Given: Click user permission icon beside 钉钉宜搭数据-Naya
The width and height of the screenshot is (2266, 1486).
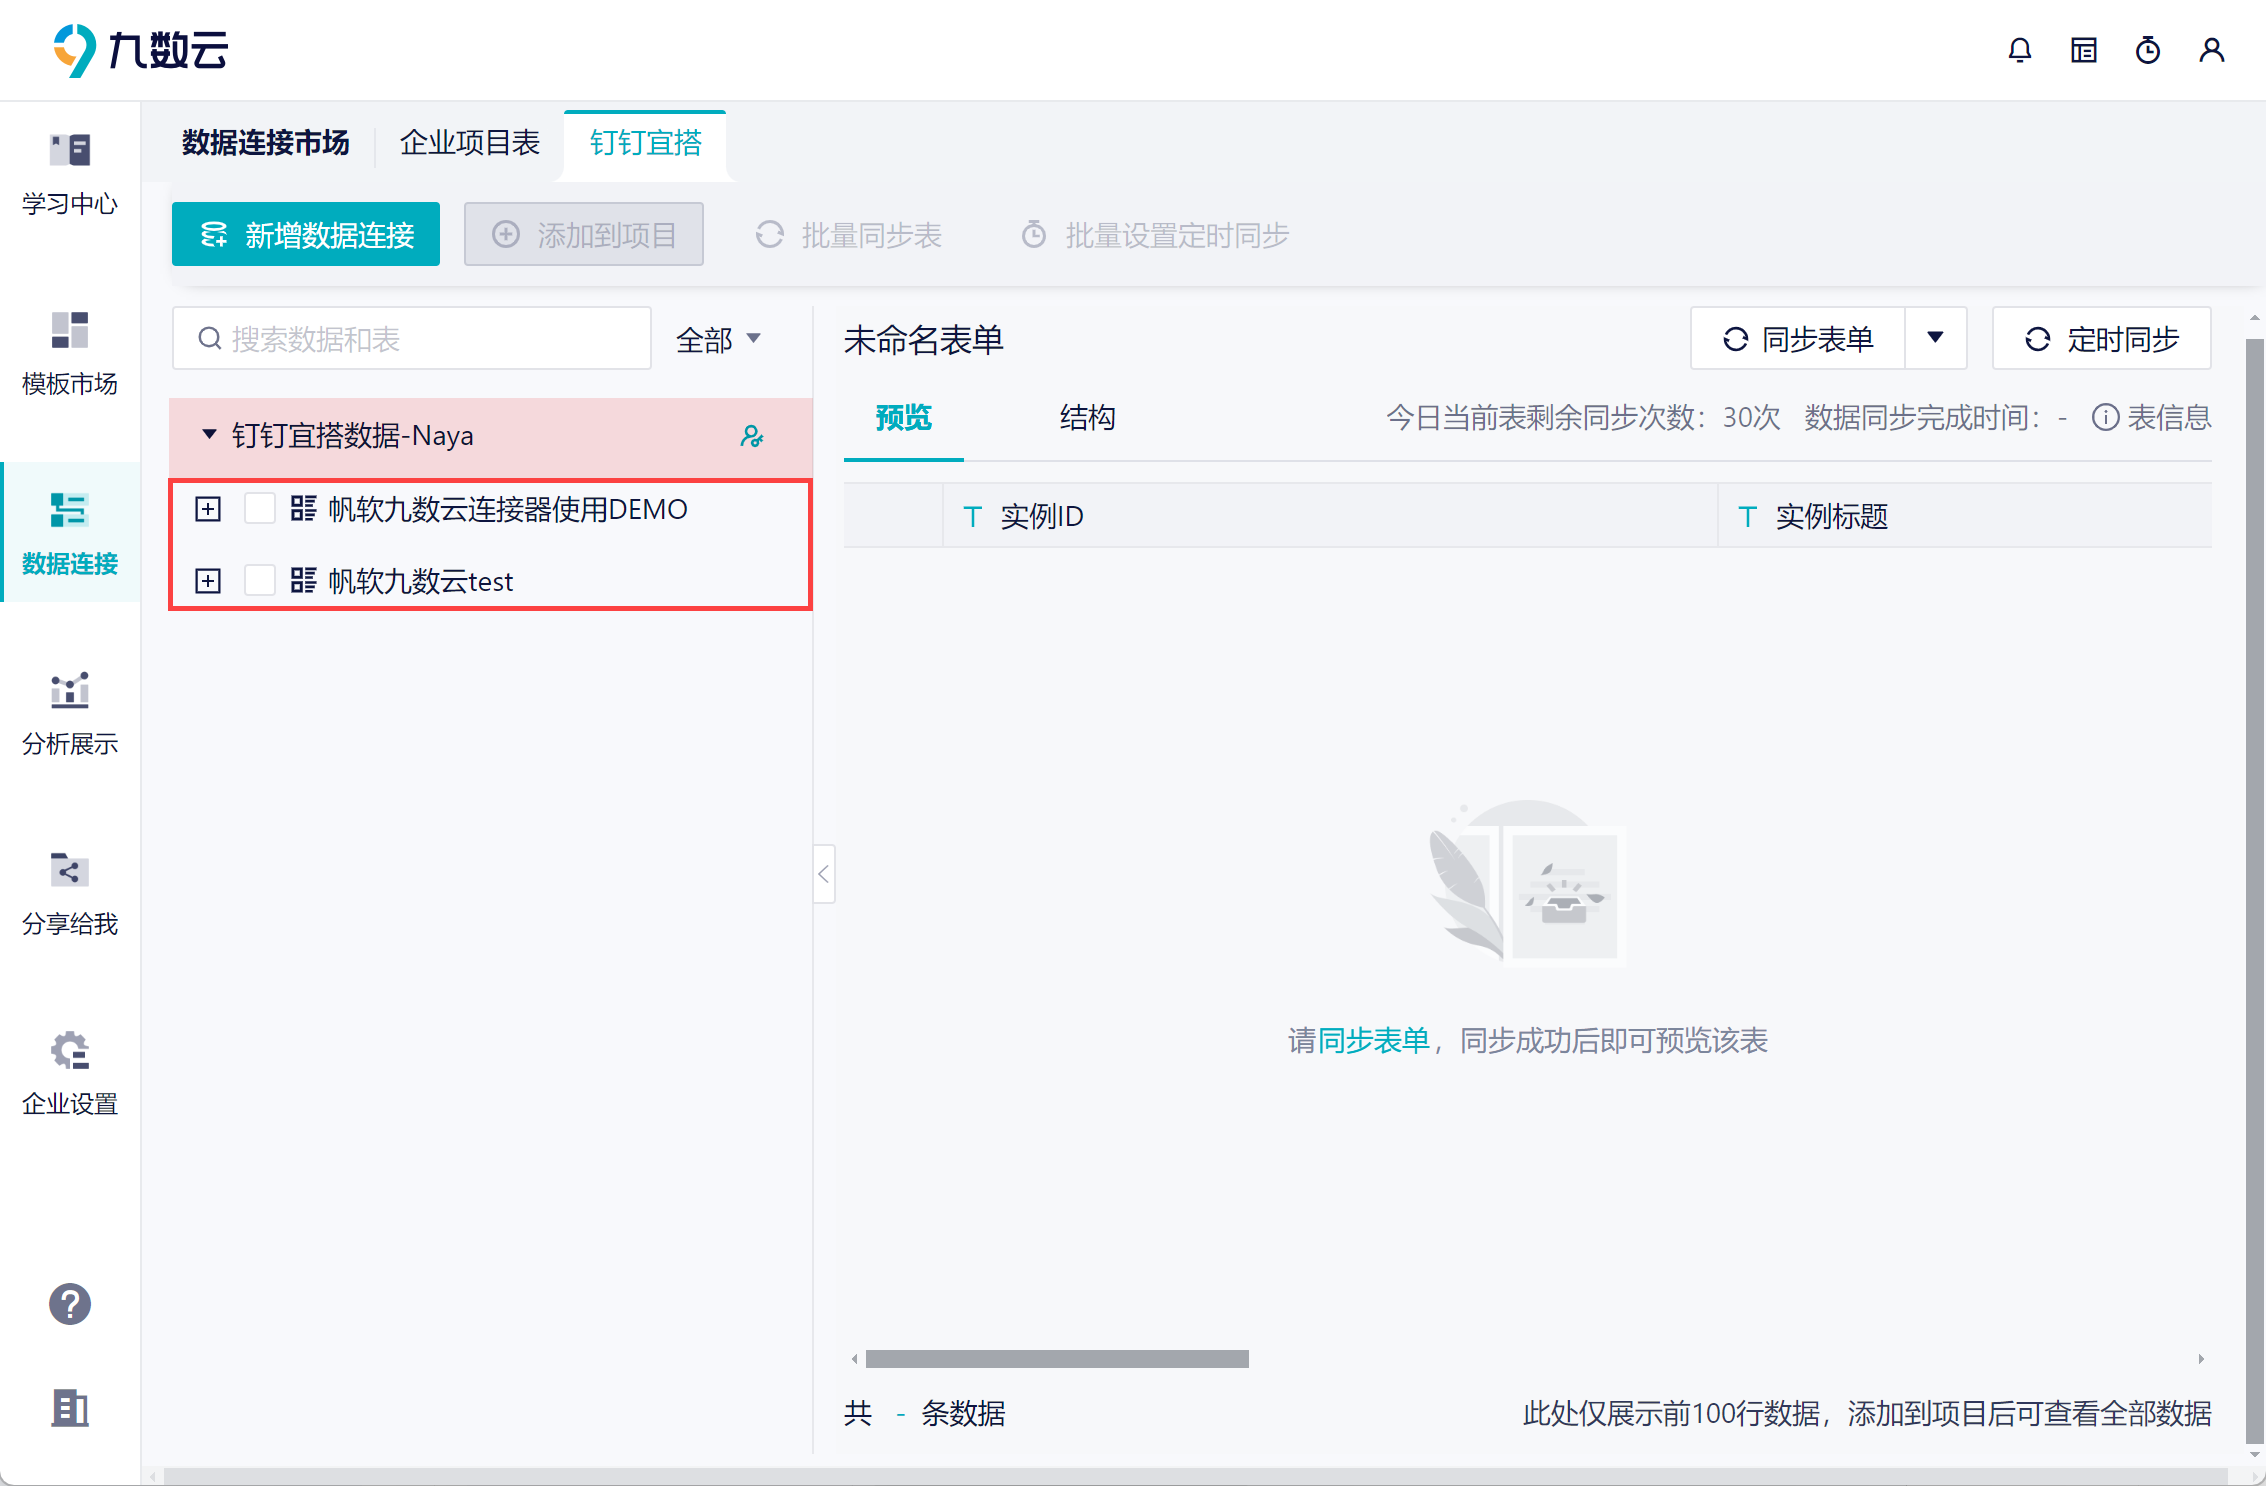Looking at the screenshot, I should (752, 436).
